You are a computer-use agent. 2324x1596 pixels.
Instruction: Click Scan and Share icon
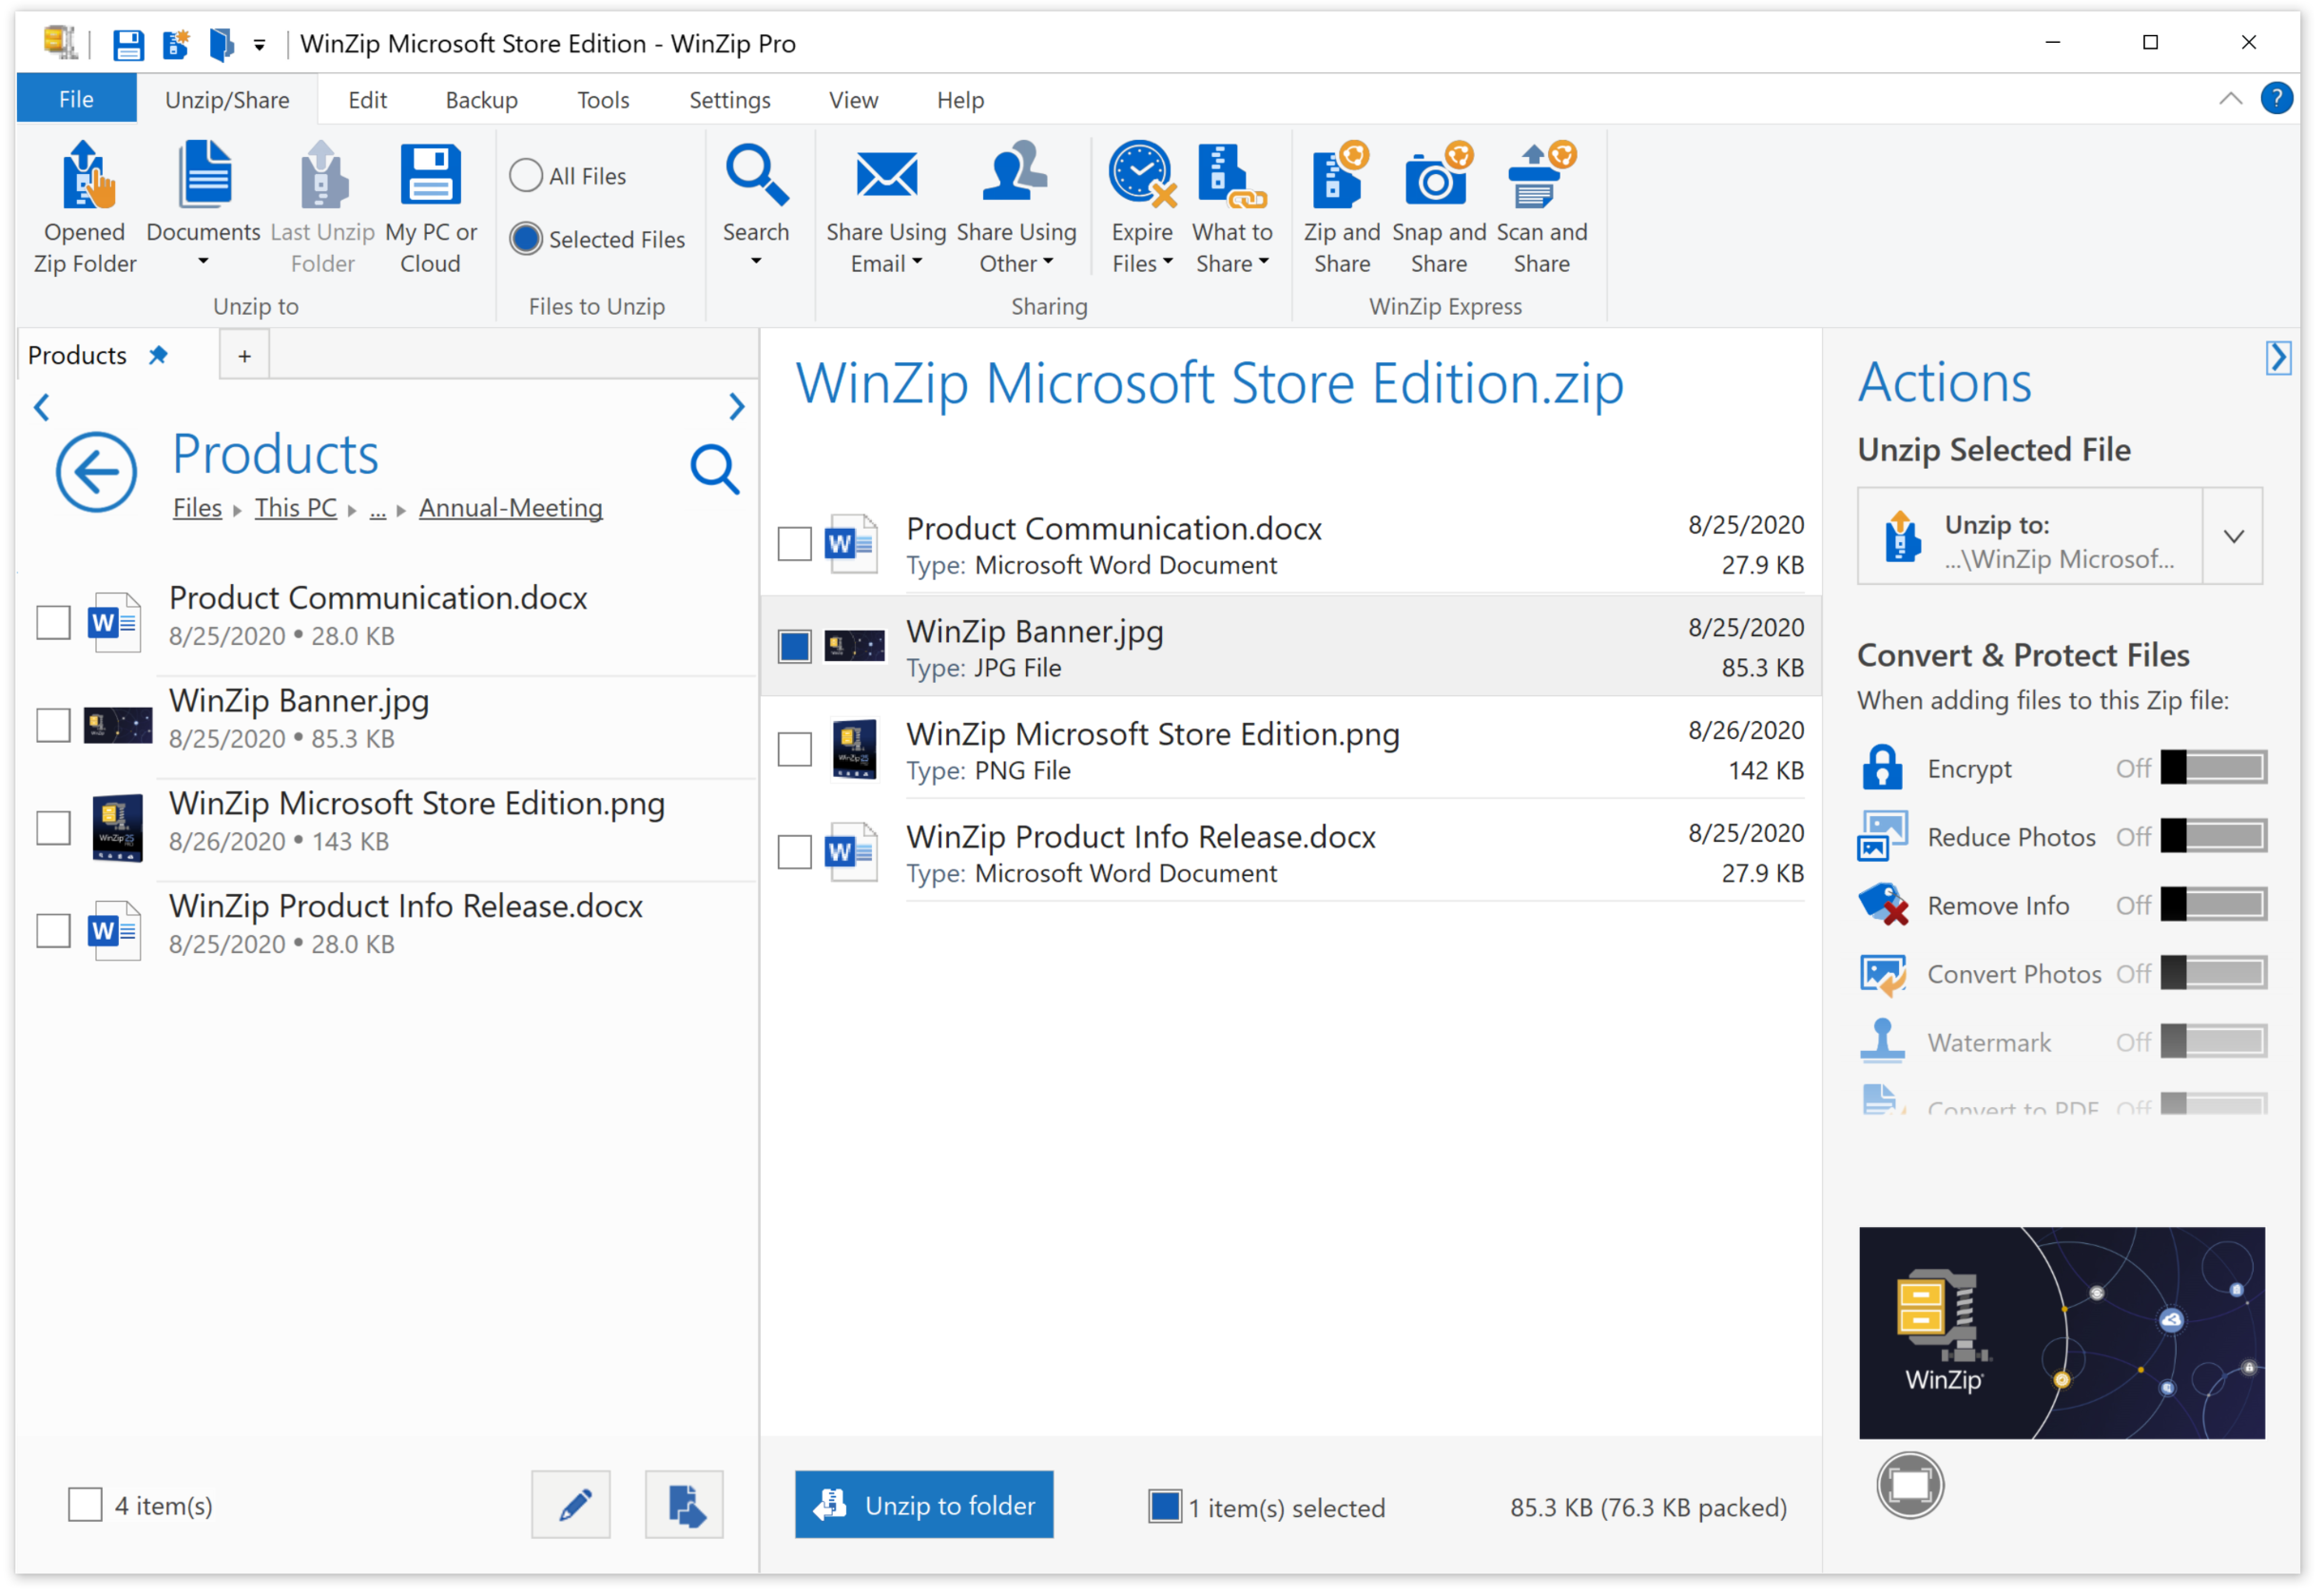coord(1541,175)
